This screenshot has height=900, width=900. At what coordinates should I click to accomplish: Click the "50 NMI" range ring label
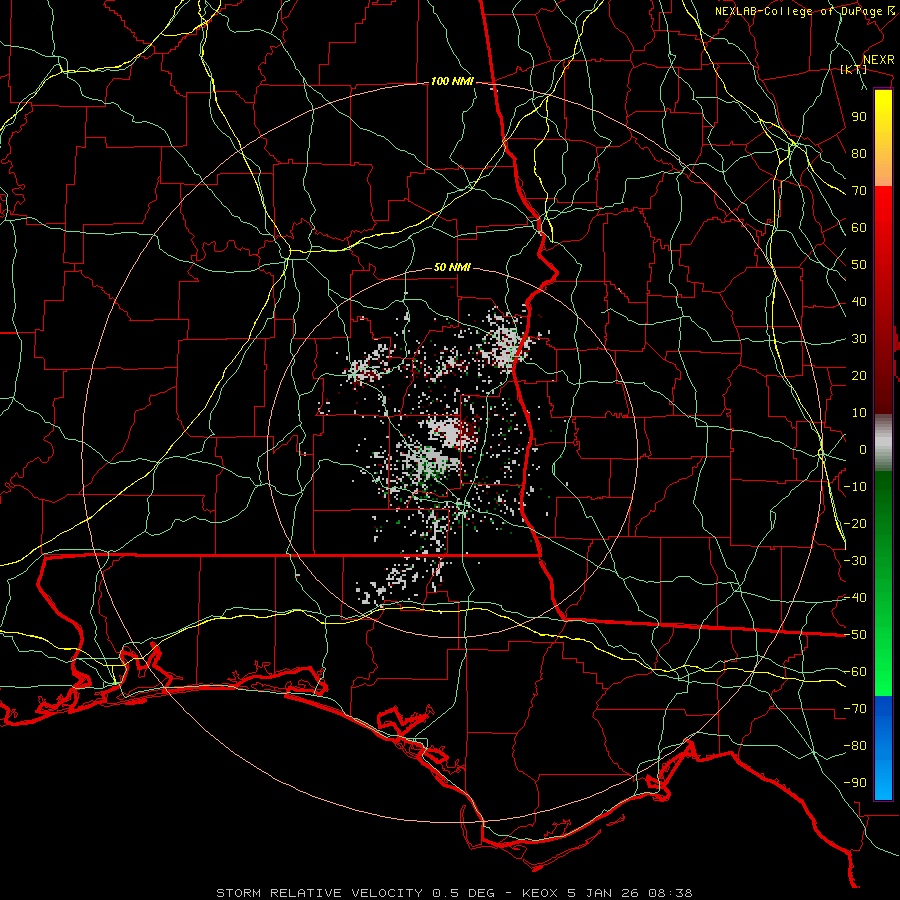(x=452, y=267)
